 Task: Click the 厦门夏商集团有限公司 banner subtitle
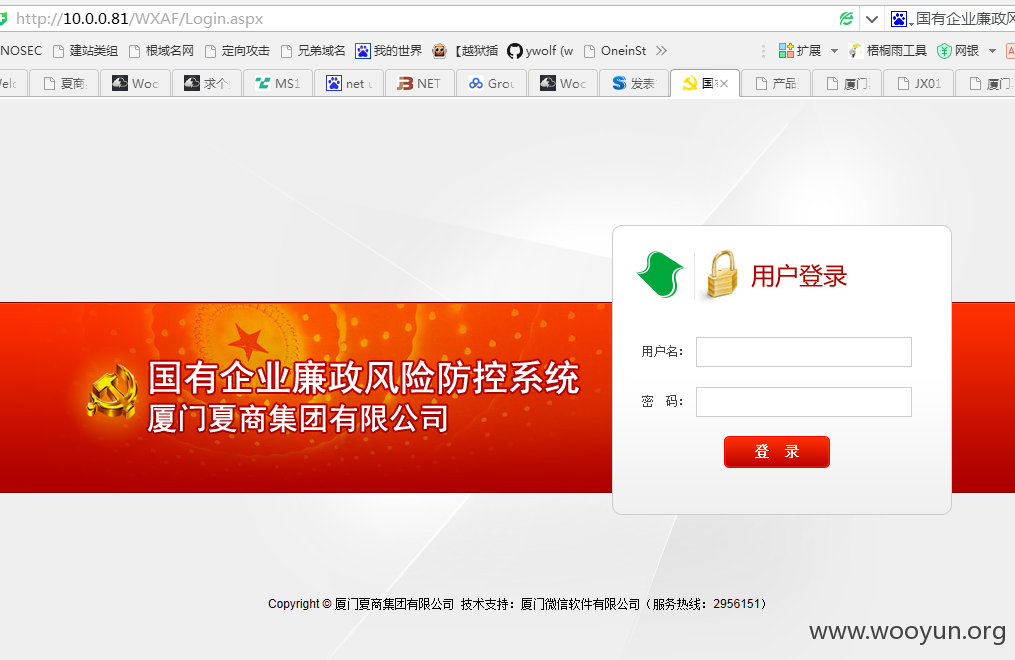pos(298,418)
